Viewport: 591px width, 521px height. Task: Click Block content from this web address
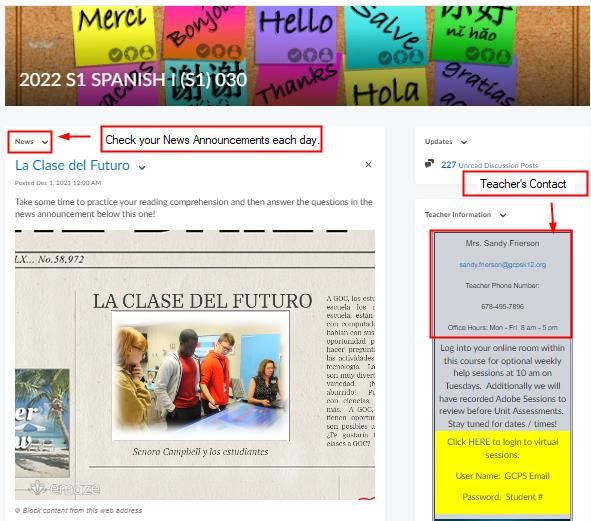[x=79, y=510]
